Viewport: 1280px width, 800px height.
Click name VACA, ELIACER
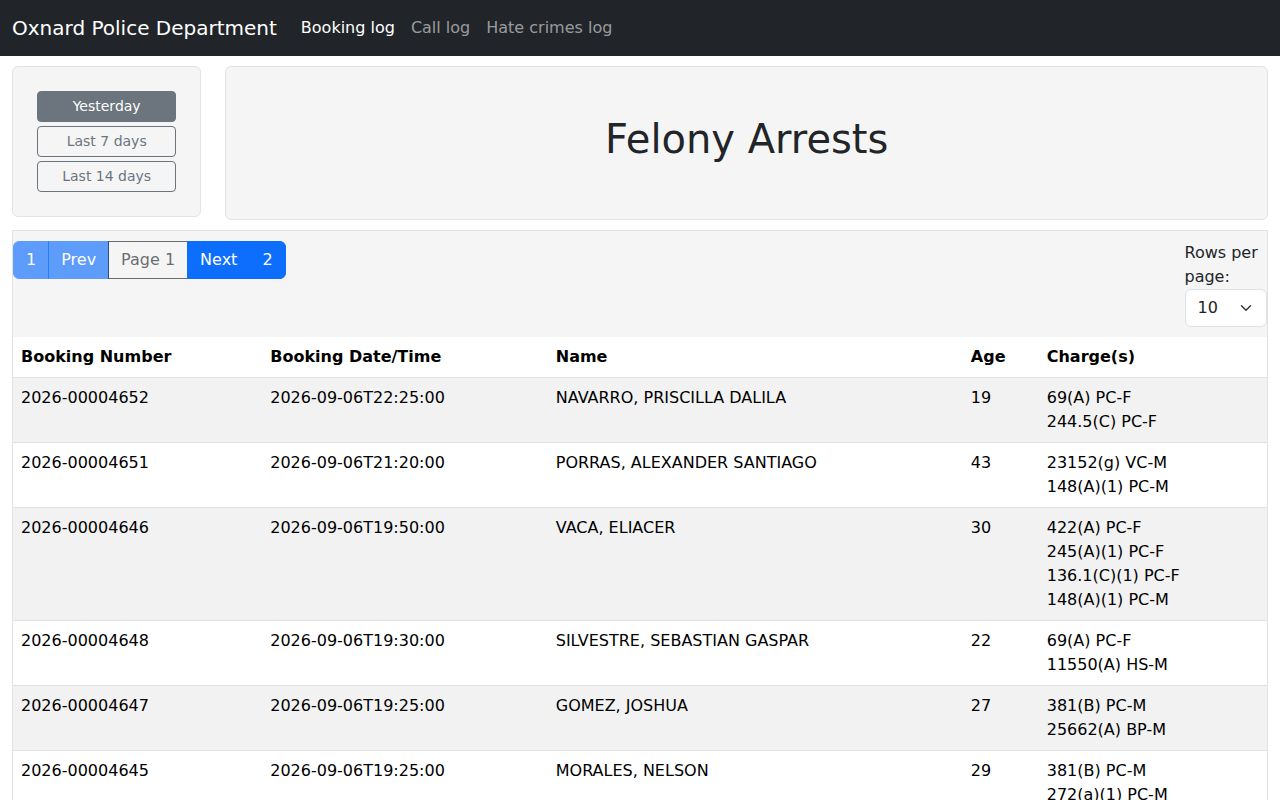615,528
